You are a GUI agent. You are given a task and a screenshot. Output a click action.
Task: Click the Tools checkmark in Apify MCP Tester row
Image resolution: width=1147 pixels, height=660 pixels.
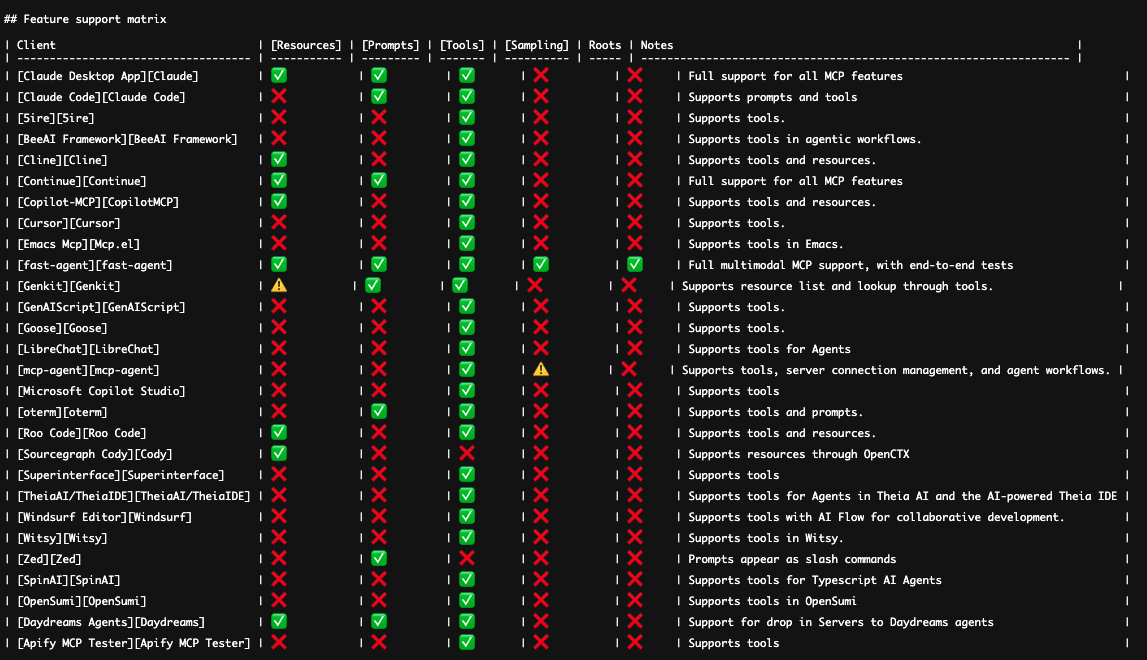[467, 642]
